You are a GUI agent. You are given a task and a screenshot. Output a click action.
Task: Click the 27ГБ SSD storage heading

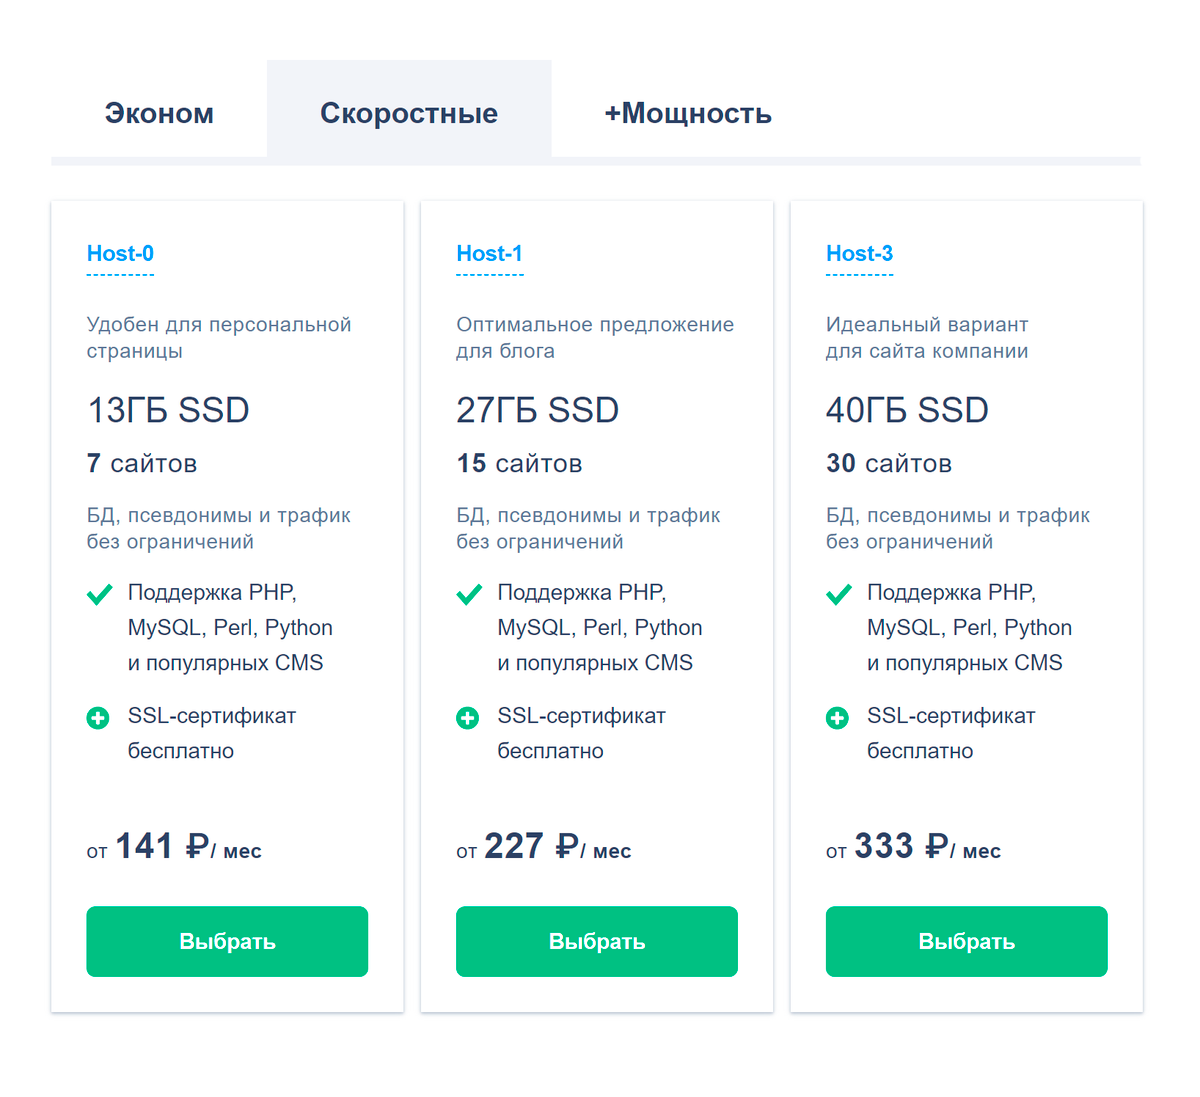point(537,410)
